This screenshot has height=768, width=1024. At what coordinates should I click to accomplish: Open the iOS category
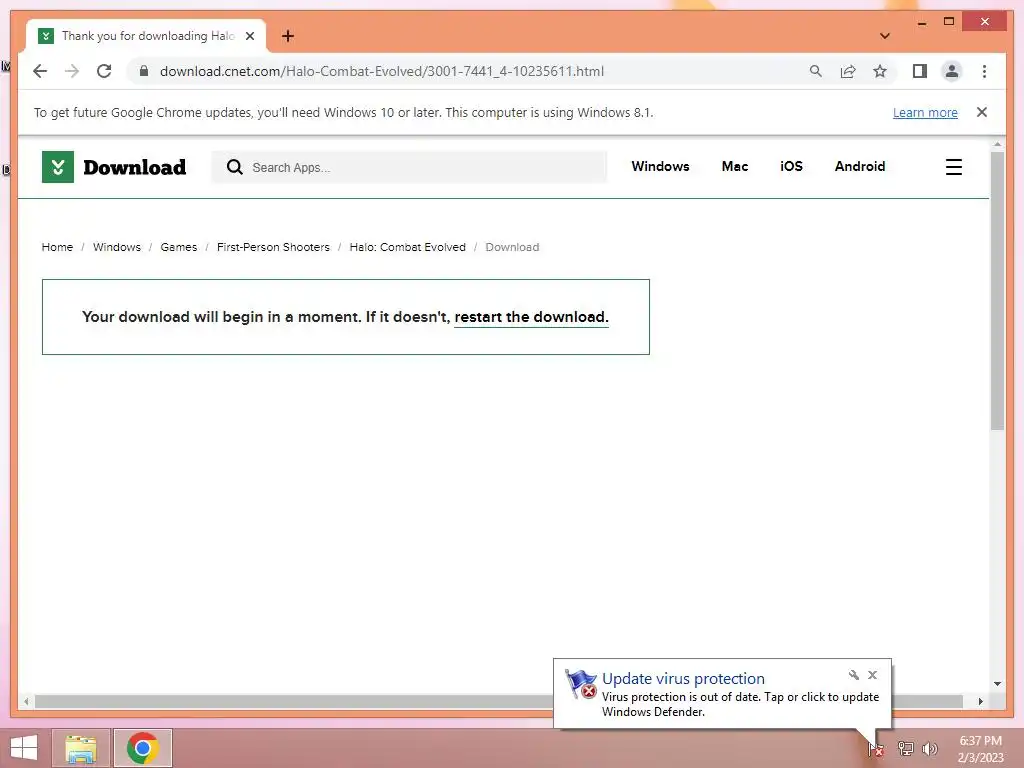click(792, 167)
